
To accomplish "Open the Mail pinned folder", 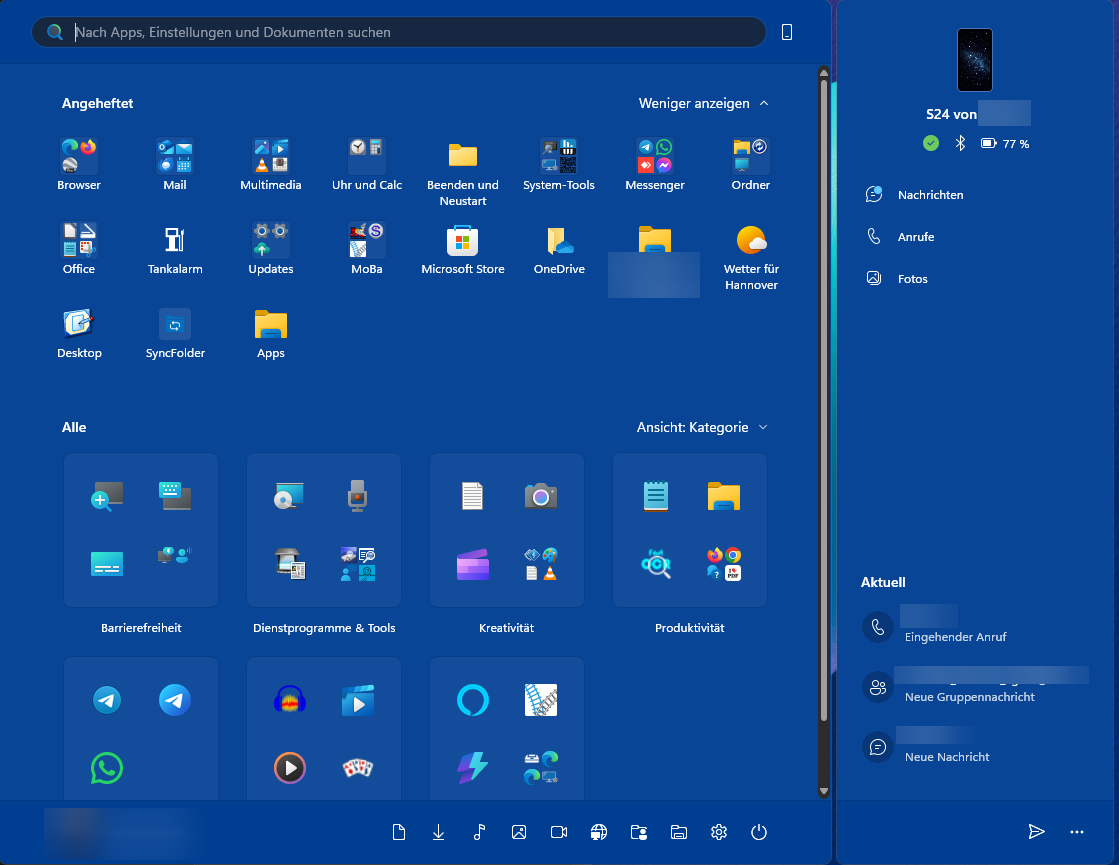I will point(175,165).
